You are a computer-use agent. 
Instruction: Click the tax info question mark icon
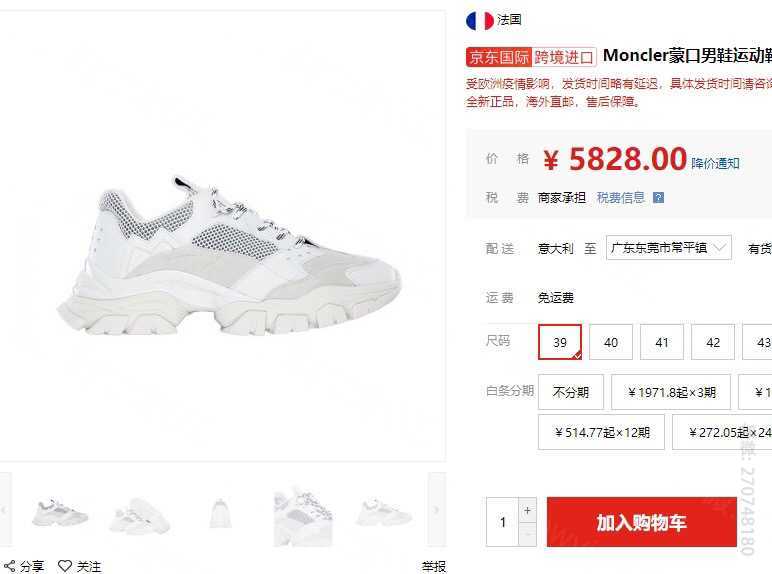coord(658,198)
